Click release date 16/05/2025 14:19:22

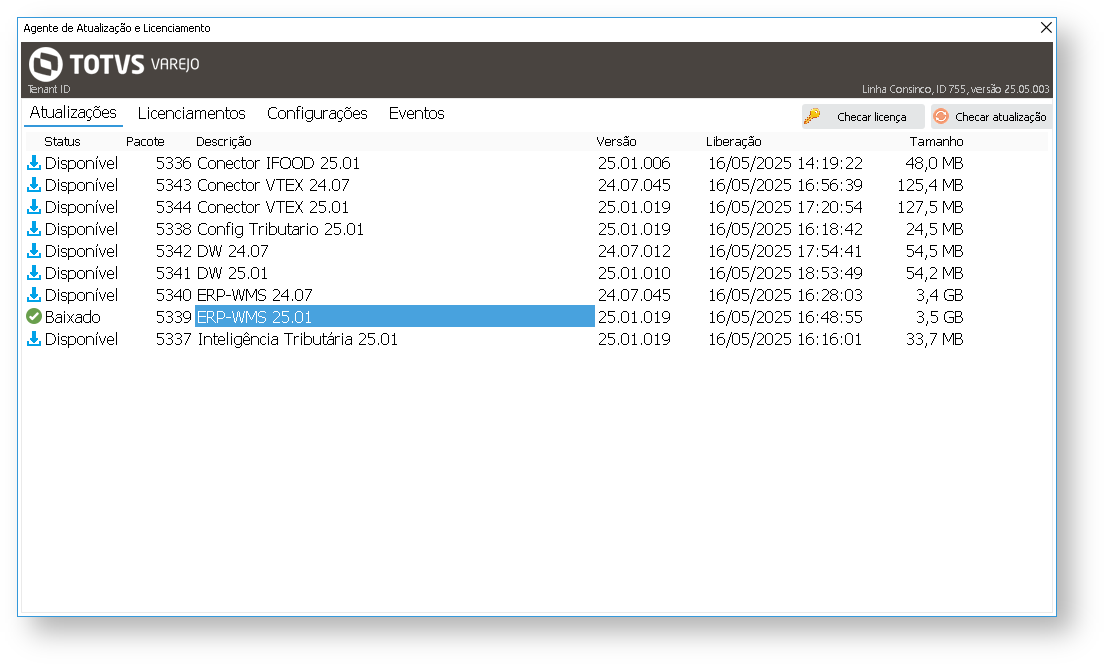[x=785, y=163]
